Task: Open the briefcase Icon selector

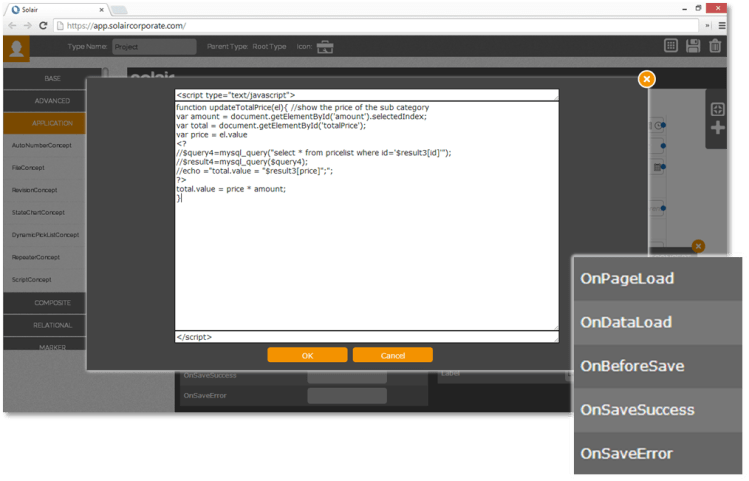Action: point(325,47)
